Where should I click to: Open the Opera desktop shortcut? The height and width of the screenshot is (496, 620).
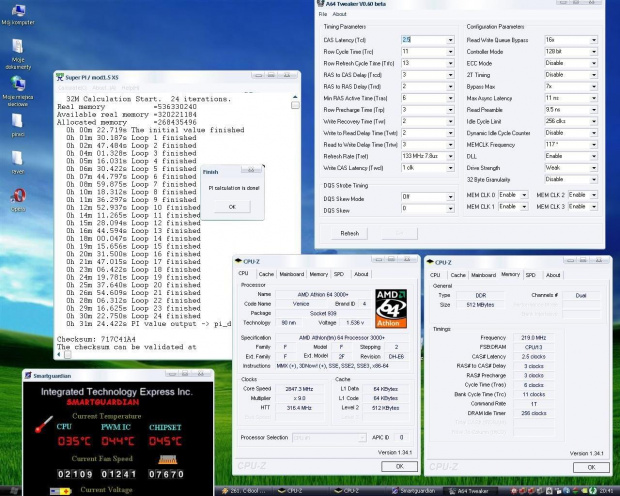pos(18,200)
